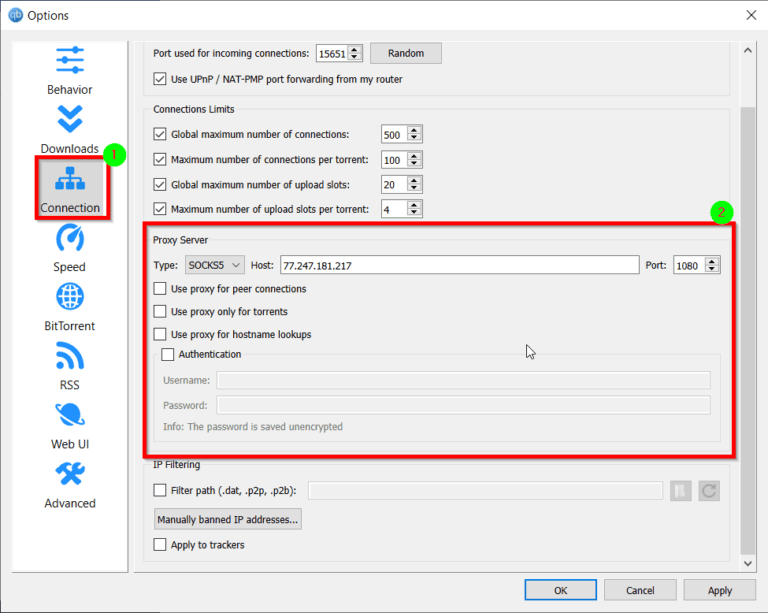Image resolution: width=768 pixels, height=613 pixels.
Task: Decrease the incoming connections port value
Action: 355,57
